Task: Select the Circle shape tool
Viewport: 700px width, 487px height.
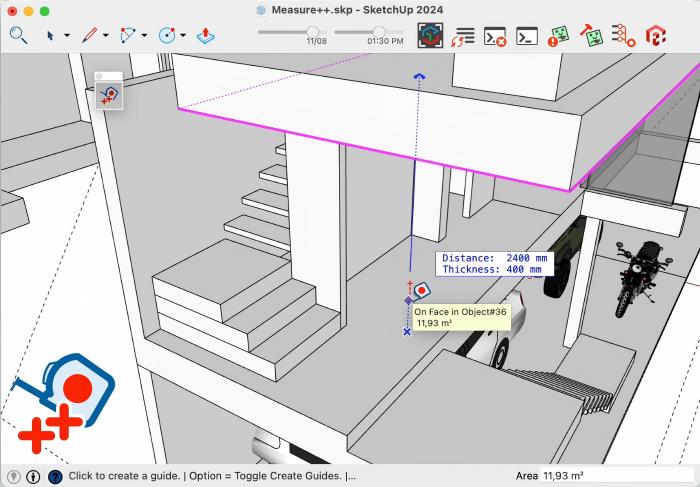Action: point(167,35)
